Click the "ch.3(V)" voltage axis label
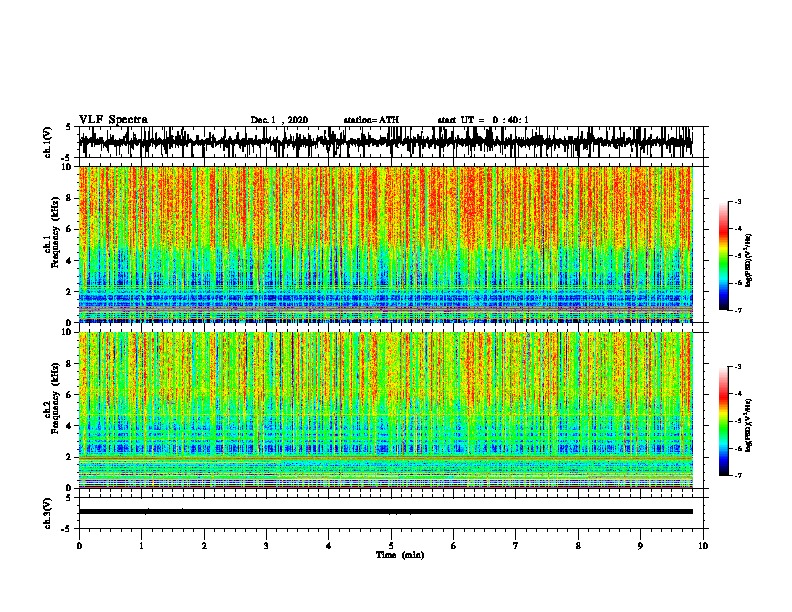792x612 pixels. click(x=48, y=513)
